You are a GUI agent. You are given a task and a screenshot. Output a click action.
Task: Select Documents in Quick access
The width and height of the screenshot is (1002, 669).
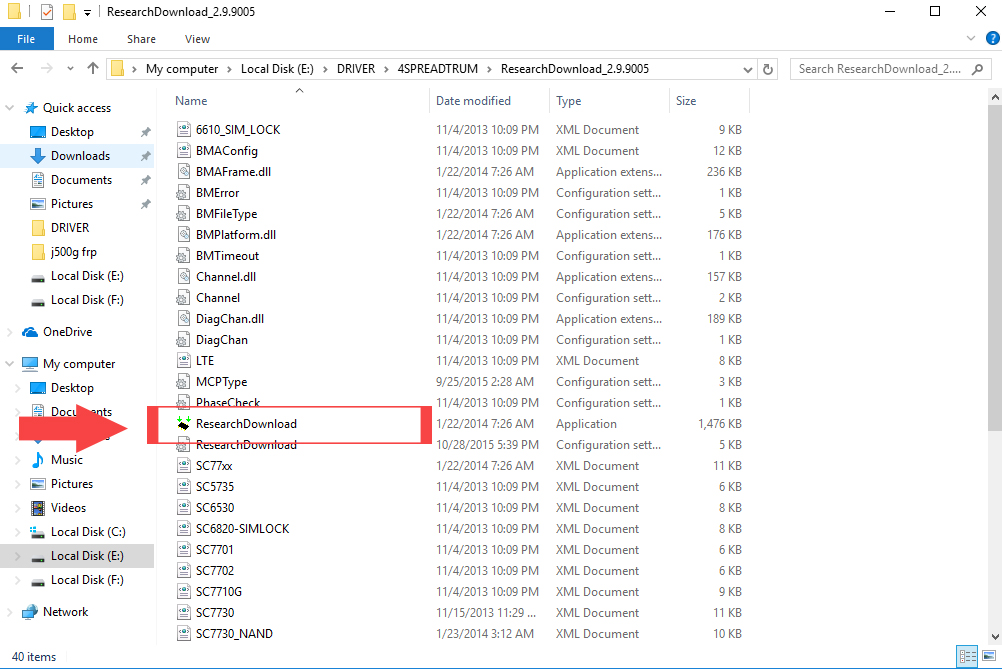pos(81,180)
